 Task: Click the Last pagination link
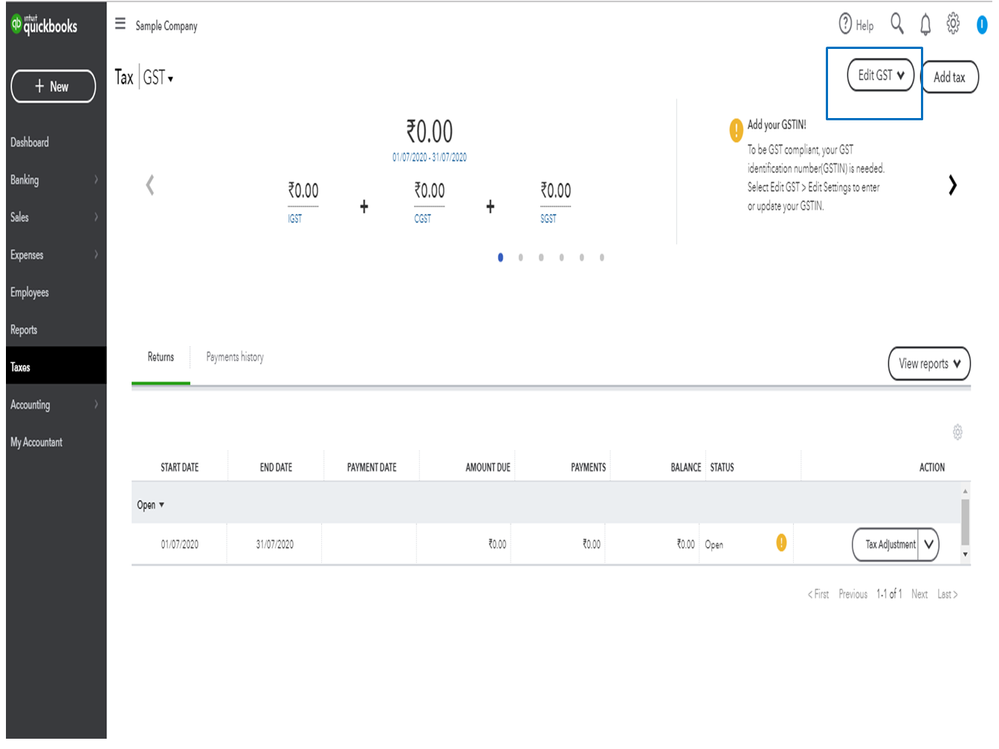coord(947,594)
